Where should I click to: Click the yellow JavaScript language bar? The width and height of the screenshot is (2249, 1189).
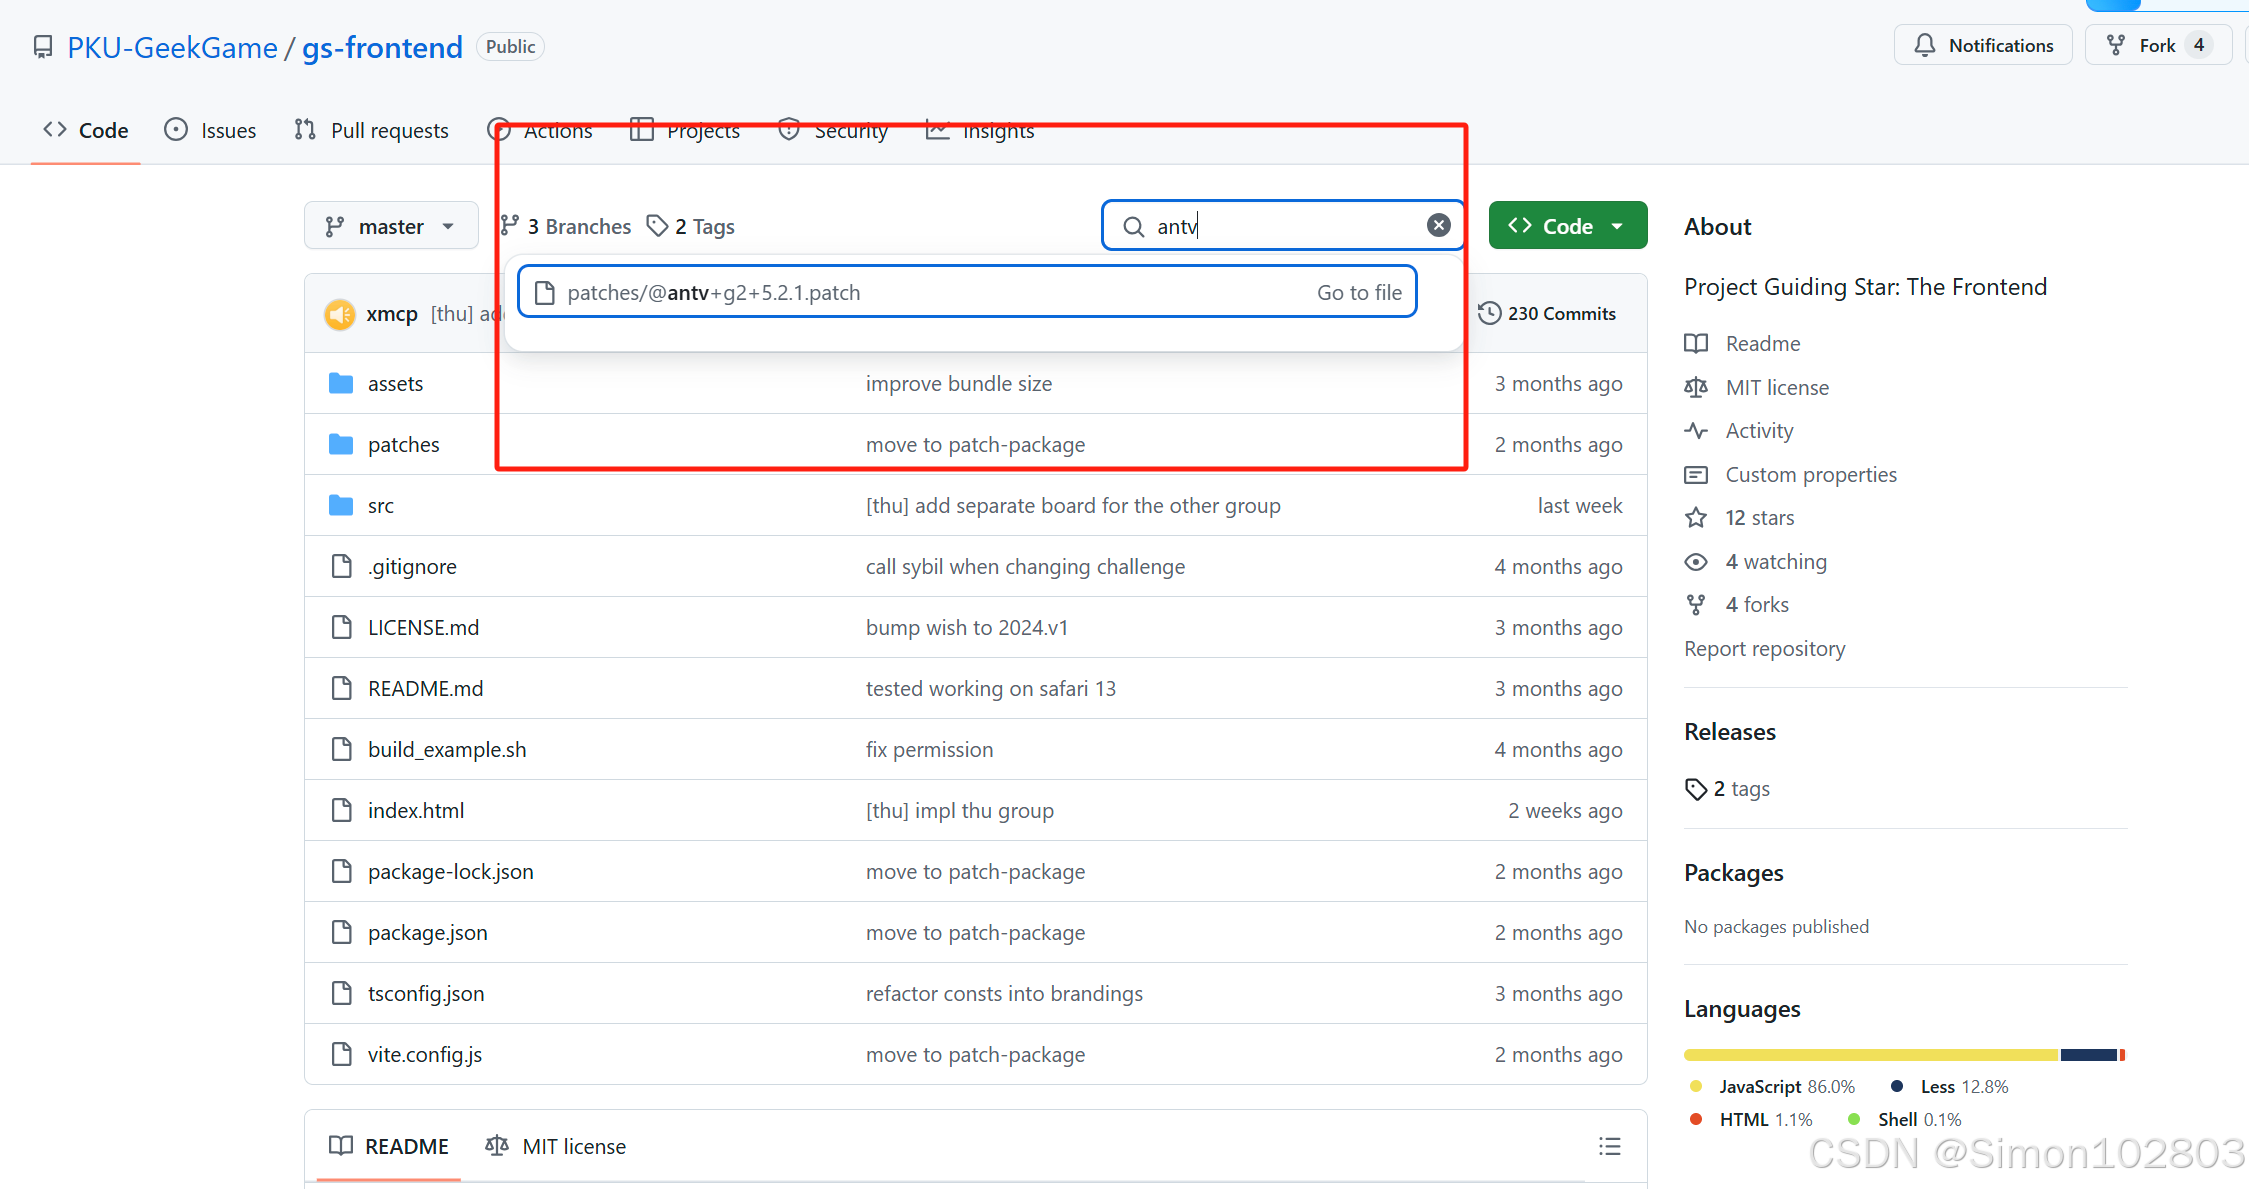coord(1870,1055)
